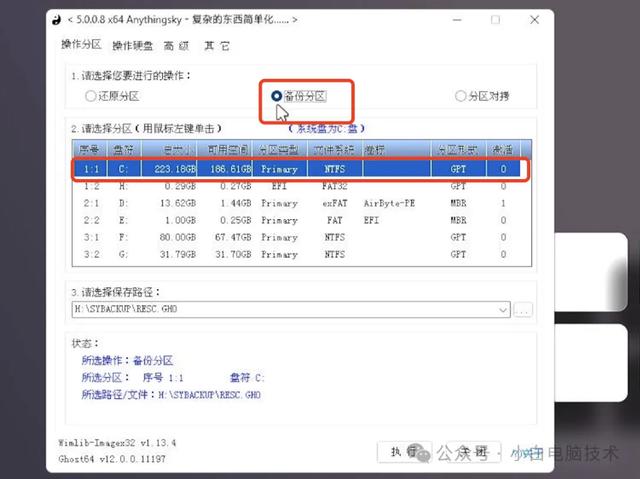Select partition row 3:2 drive G:
This screenshot has width=640, height=479.
pyautogui.click(x=296, y=255)
